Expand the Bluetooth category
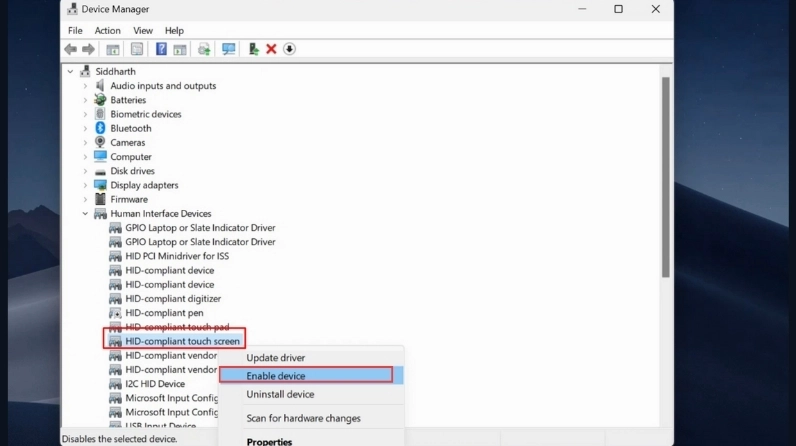796x446 pixels. click(x=85, y=128)
